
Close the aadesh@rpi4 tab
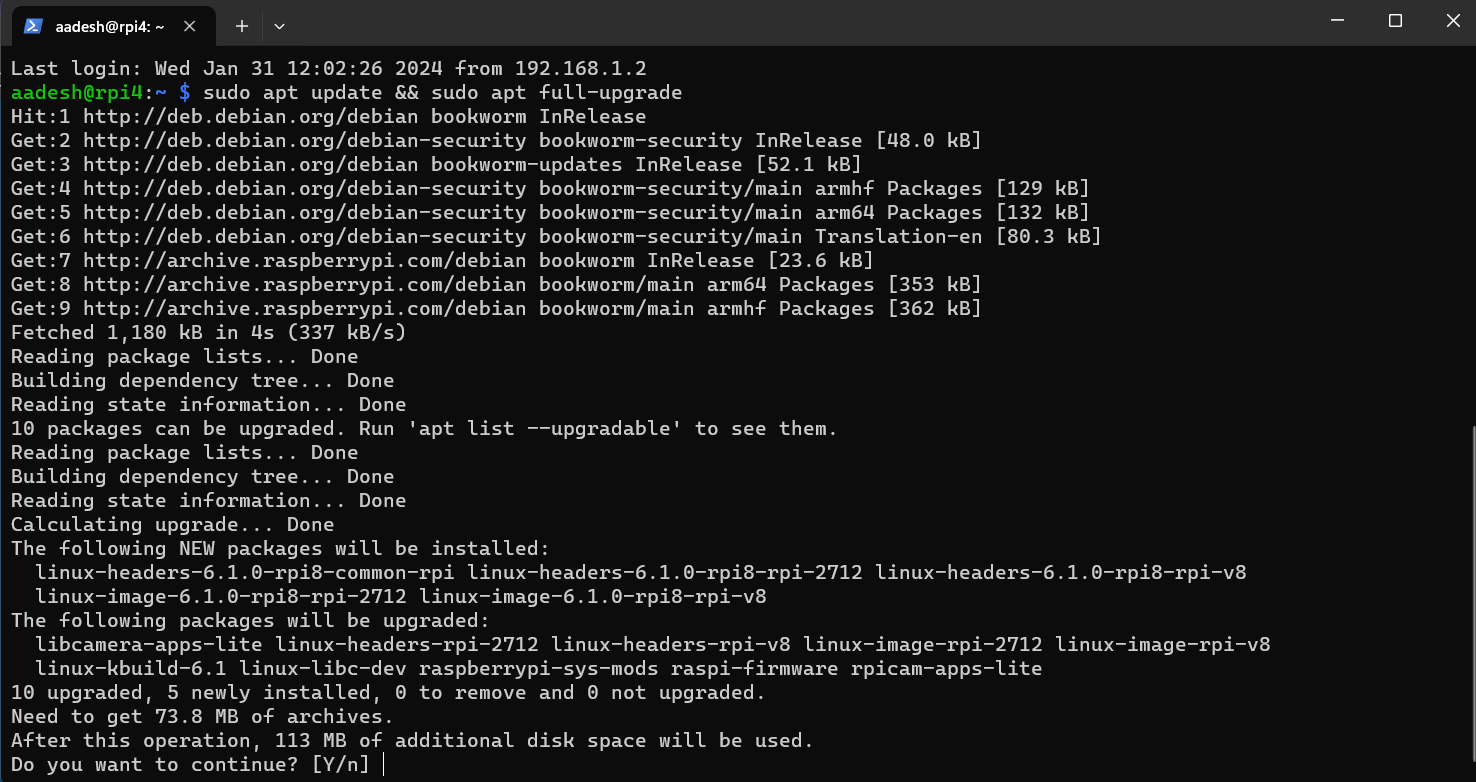(x=190, y=28)
